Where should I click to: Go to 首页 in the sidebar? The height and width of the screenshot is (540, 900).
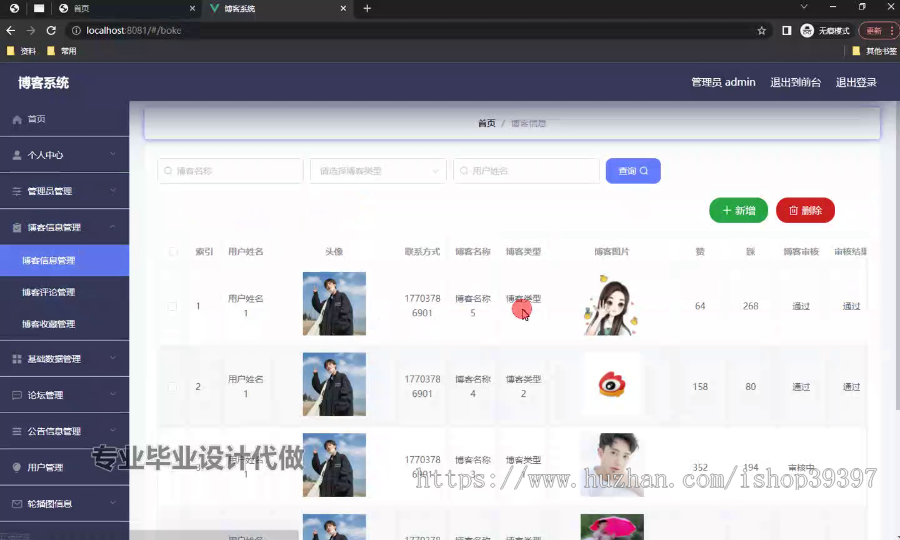point(64,119)
